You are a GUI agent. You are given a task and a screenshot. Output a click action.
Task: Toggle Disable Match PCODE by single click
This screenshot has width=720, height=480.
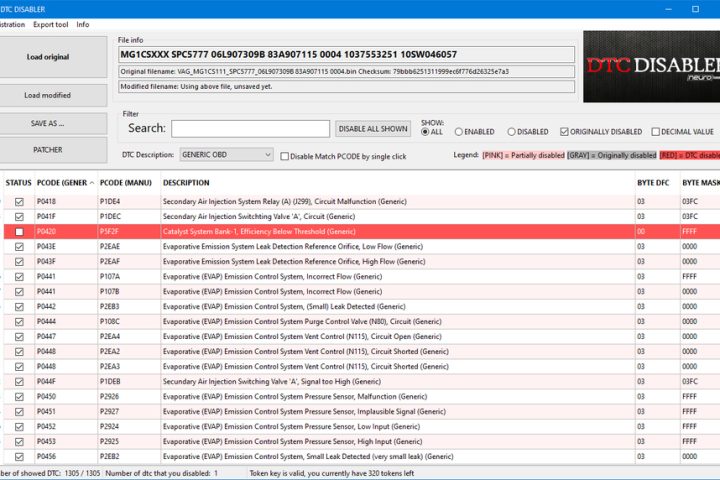pos(285,156)
